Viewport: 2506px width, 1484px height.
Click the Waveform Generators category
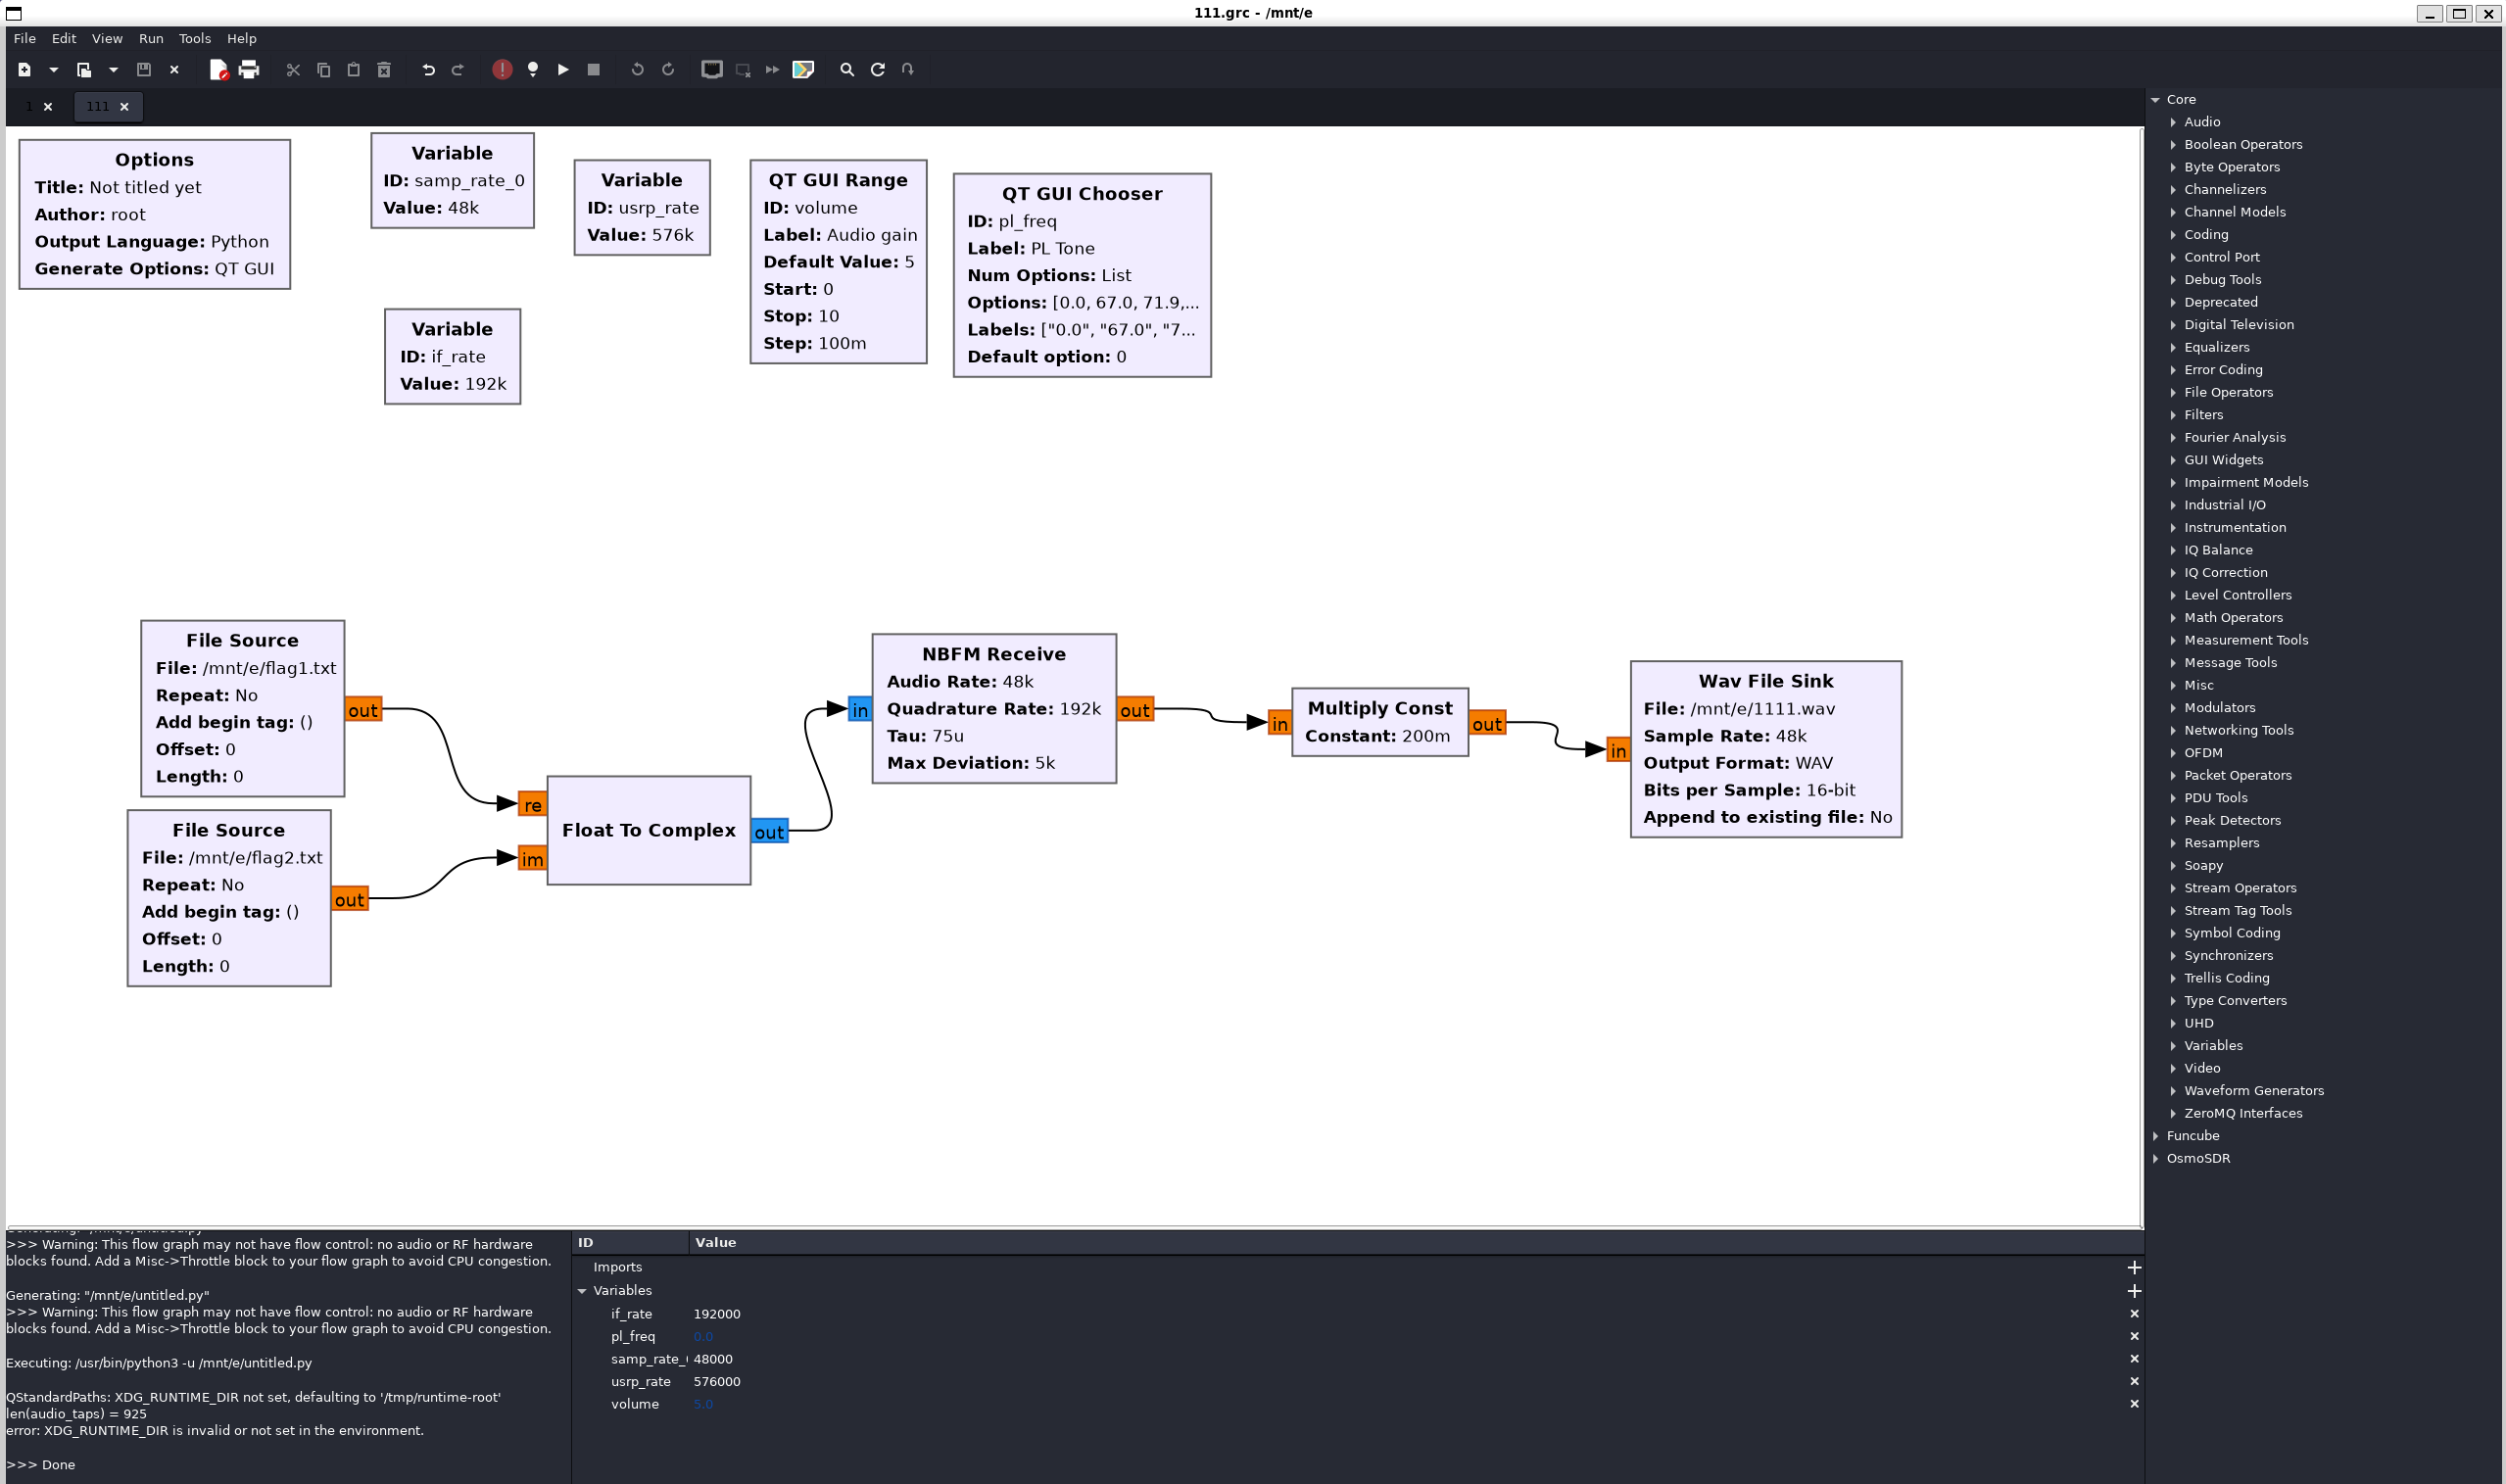(x=2253, y=1091)
